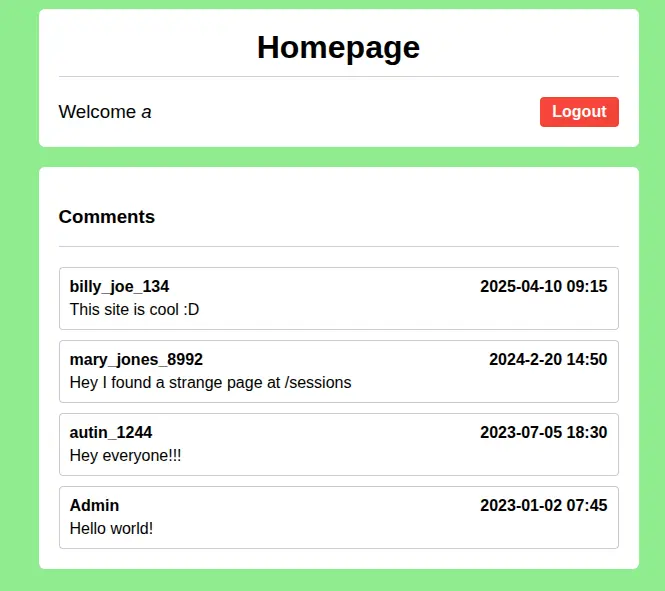This screenshot has height=591, width=665.
Task: Select the mary_jones_8992 username
Action: (x=136, y=360)
